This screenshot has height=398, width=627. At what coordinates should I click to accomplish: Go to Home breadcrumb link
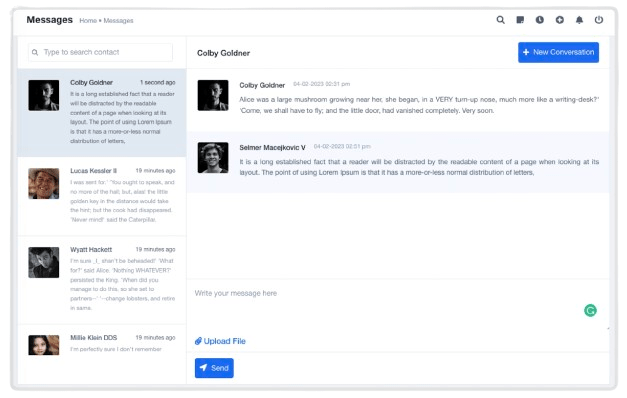pos(88,21)
